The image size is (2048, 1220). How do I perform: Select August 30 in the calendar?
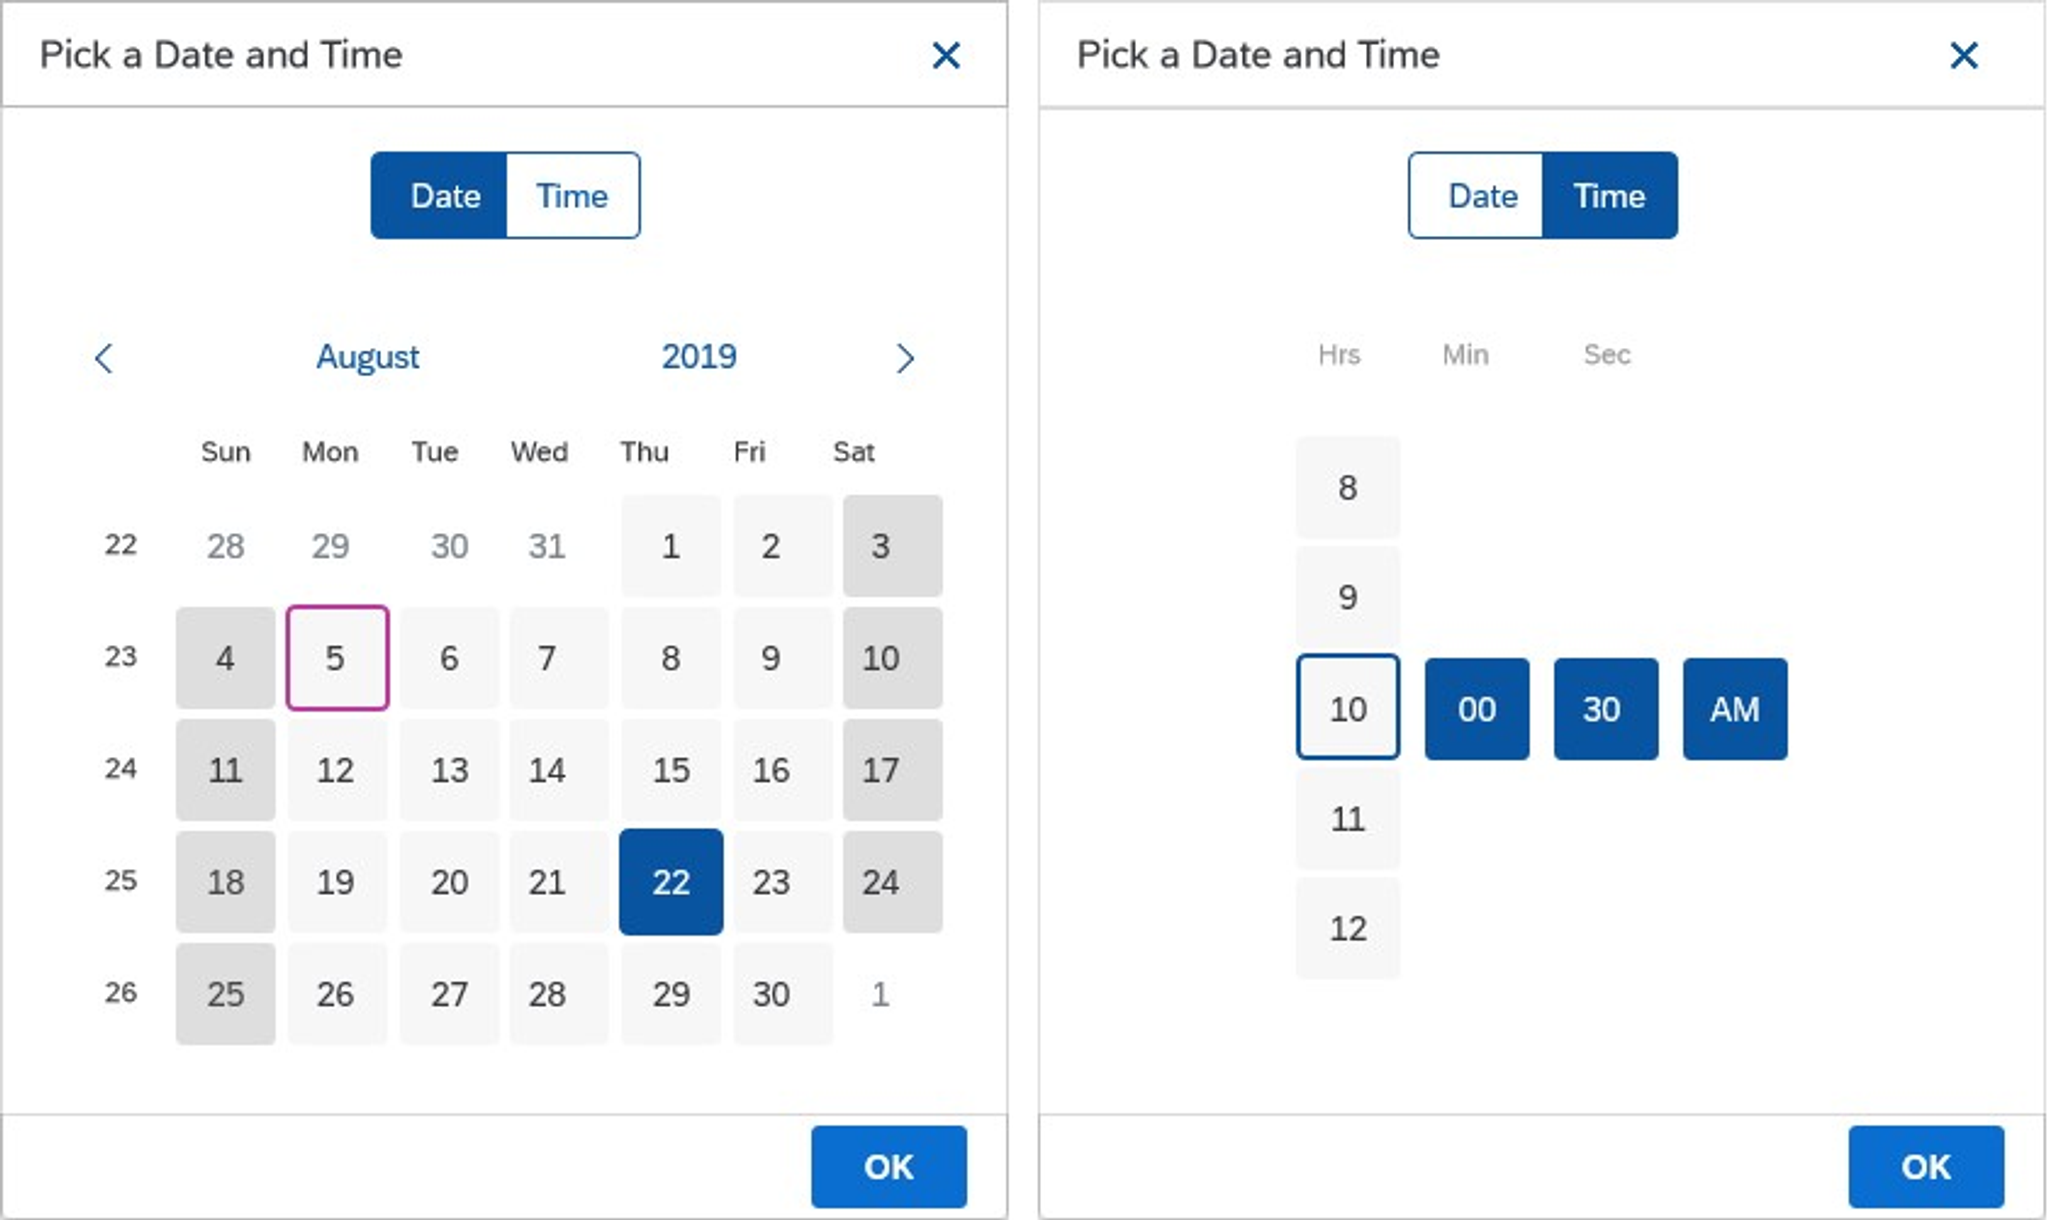pos(772,994)
